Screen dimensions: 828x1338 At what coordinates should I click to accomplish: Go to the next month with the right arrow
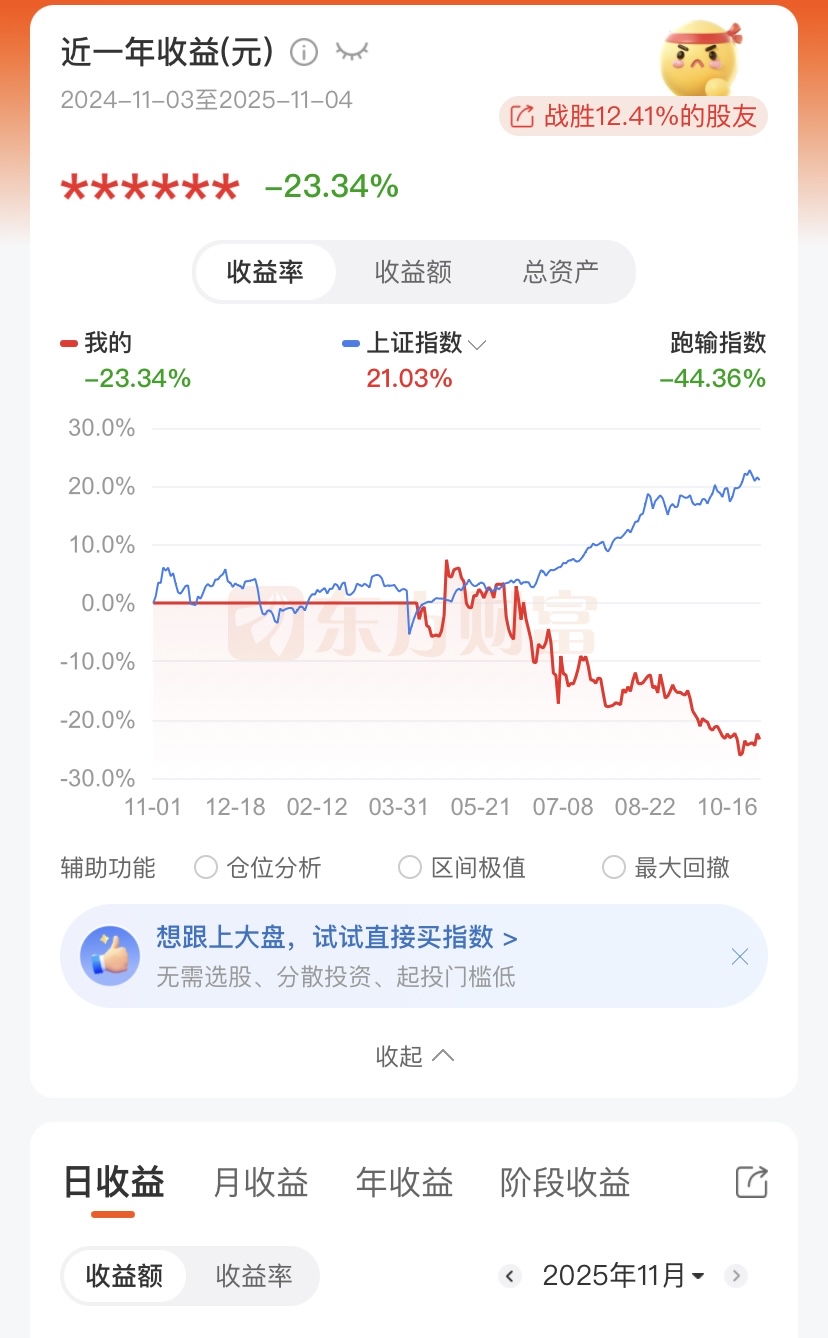pos(736,1276)
